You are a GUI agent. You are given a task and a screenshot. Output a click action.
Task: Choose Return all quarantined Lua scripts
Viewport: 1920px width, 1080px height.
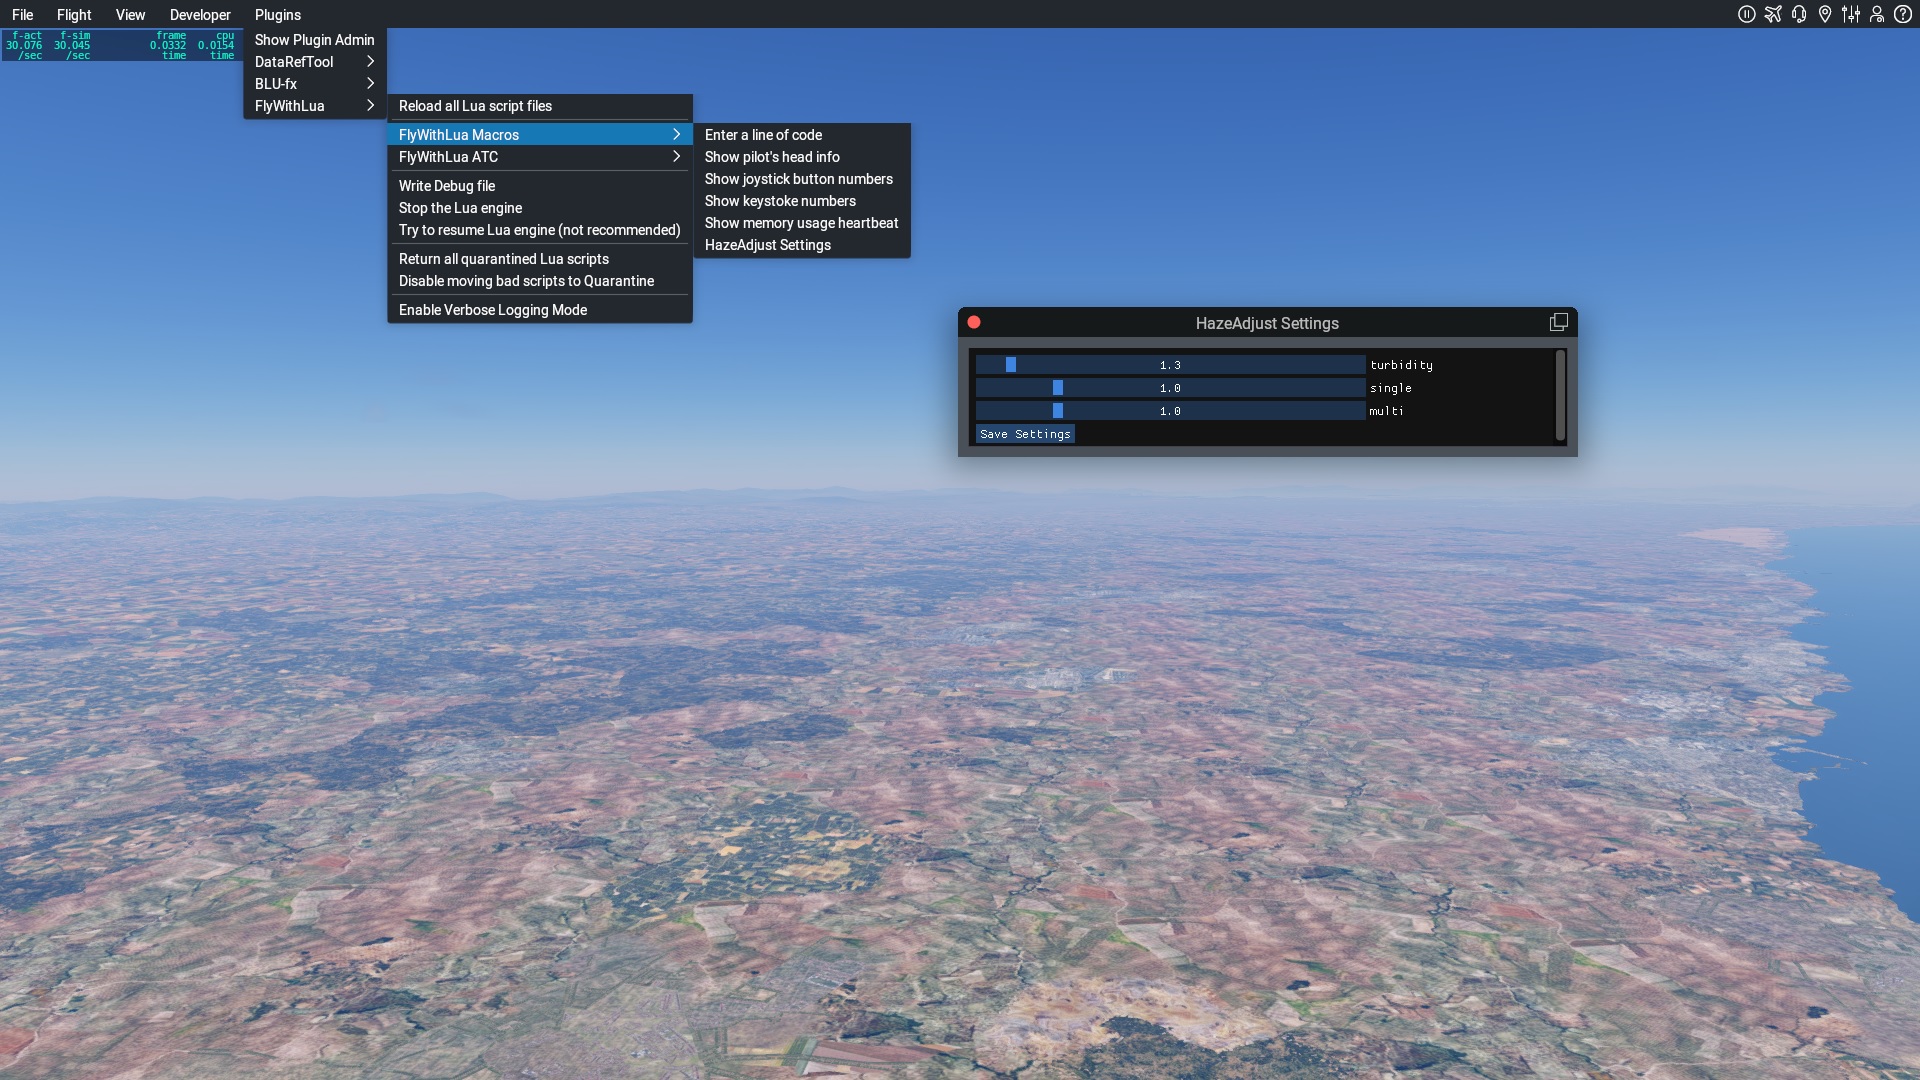click(540, 259)
